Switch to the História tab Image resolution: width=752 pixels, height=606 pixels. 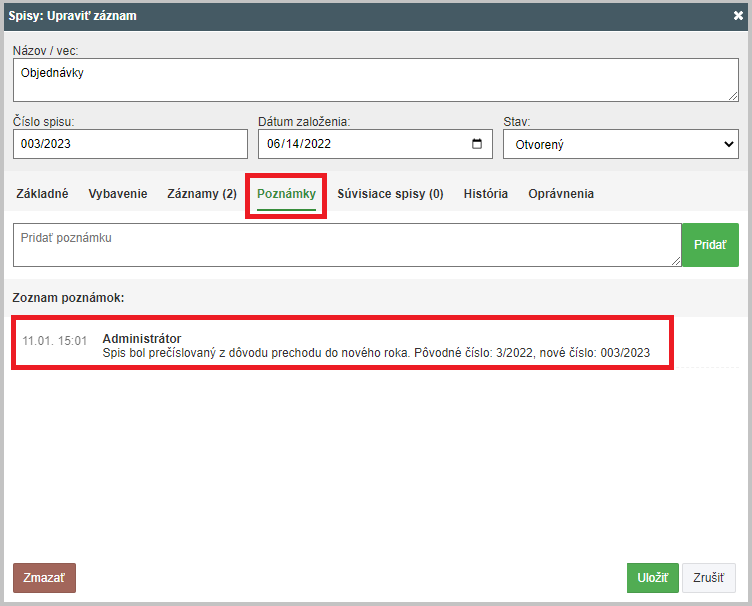tap(486, 194)
